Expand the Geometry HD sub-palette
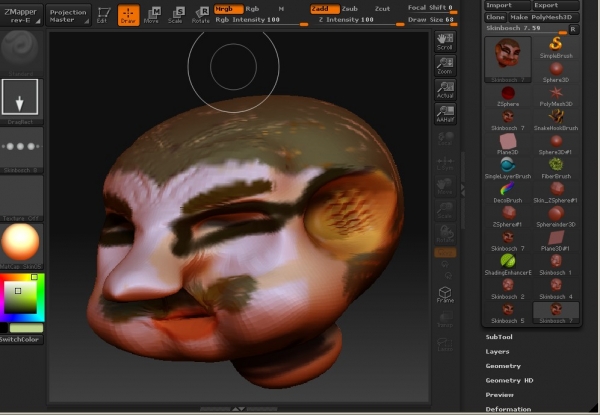 tap(509, 381)
